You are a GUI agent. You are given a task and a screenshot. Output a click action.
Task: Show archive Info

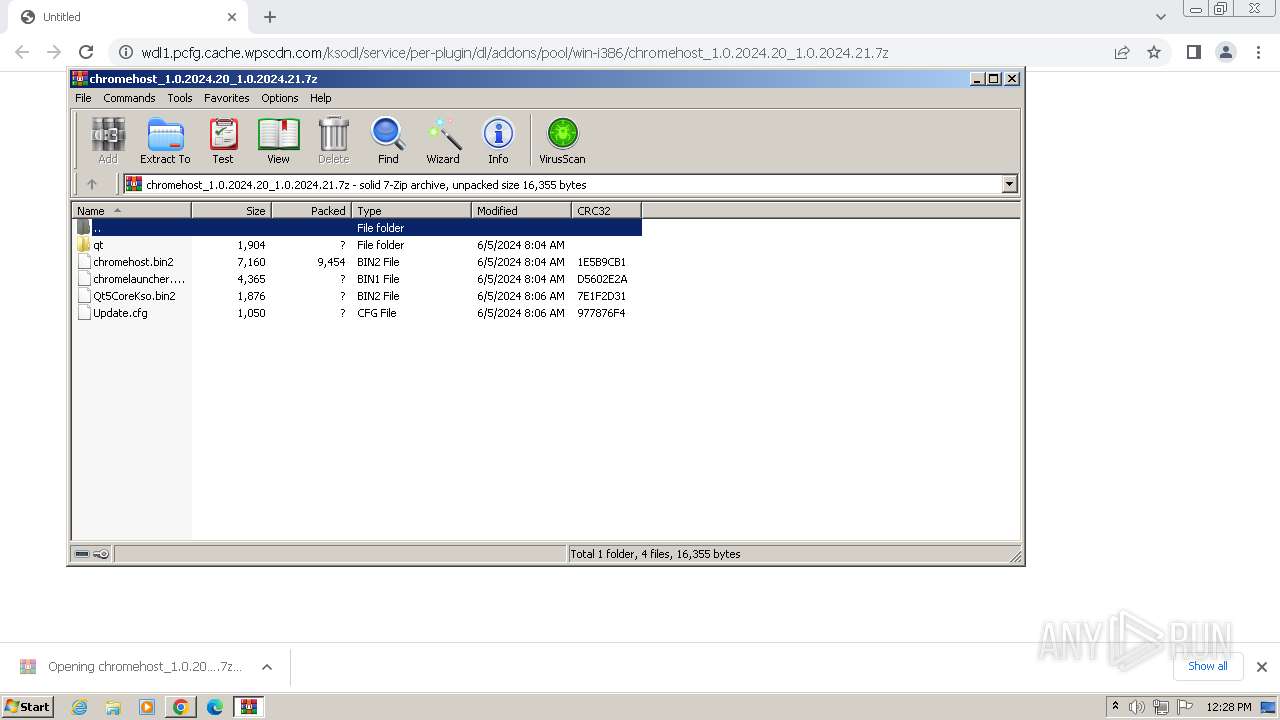click(498, 140)
